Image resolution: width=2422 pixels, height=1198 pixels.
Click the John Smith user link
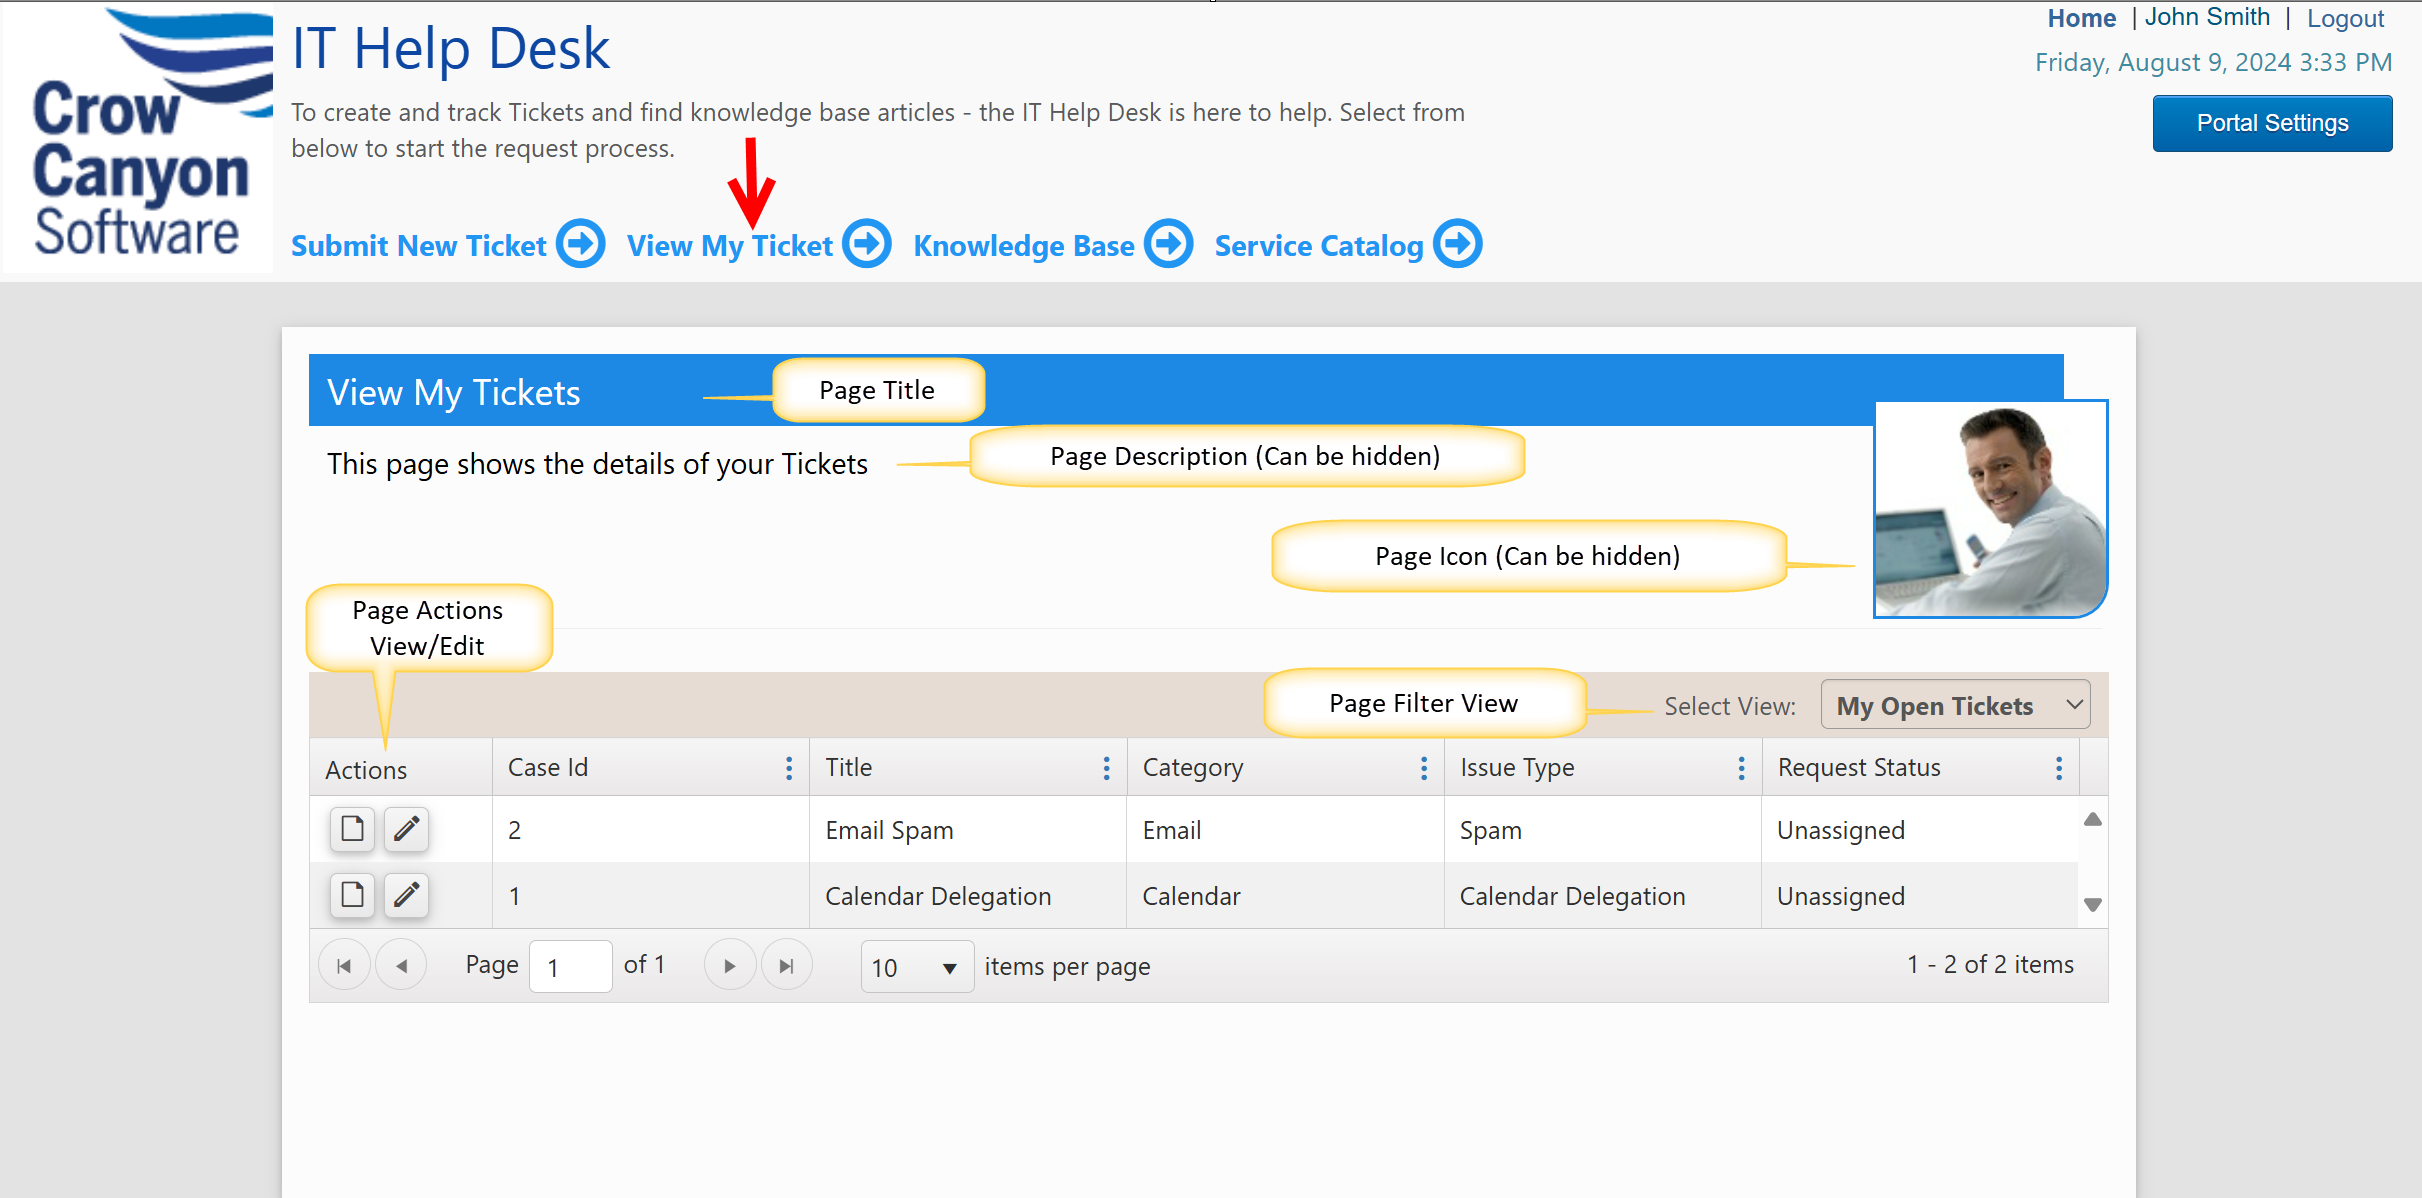2207,18
